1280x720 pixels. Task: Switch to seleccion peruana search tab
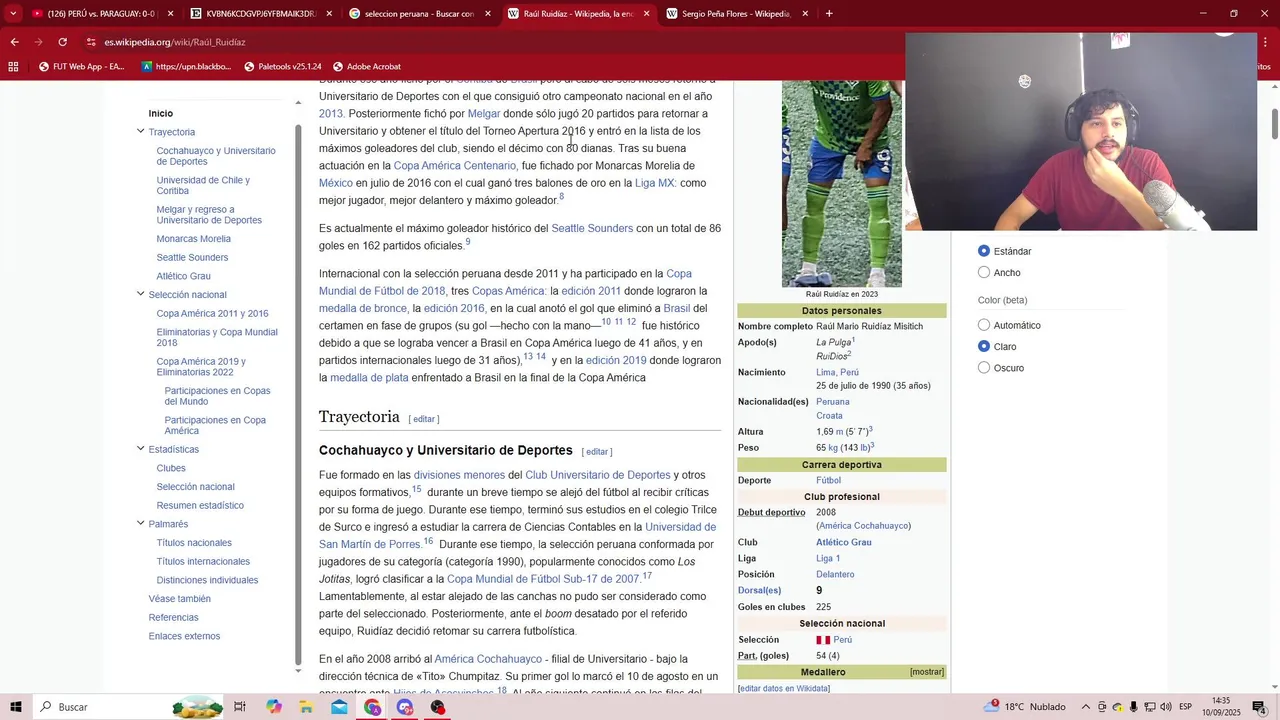419,14
